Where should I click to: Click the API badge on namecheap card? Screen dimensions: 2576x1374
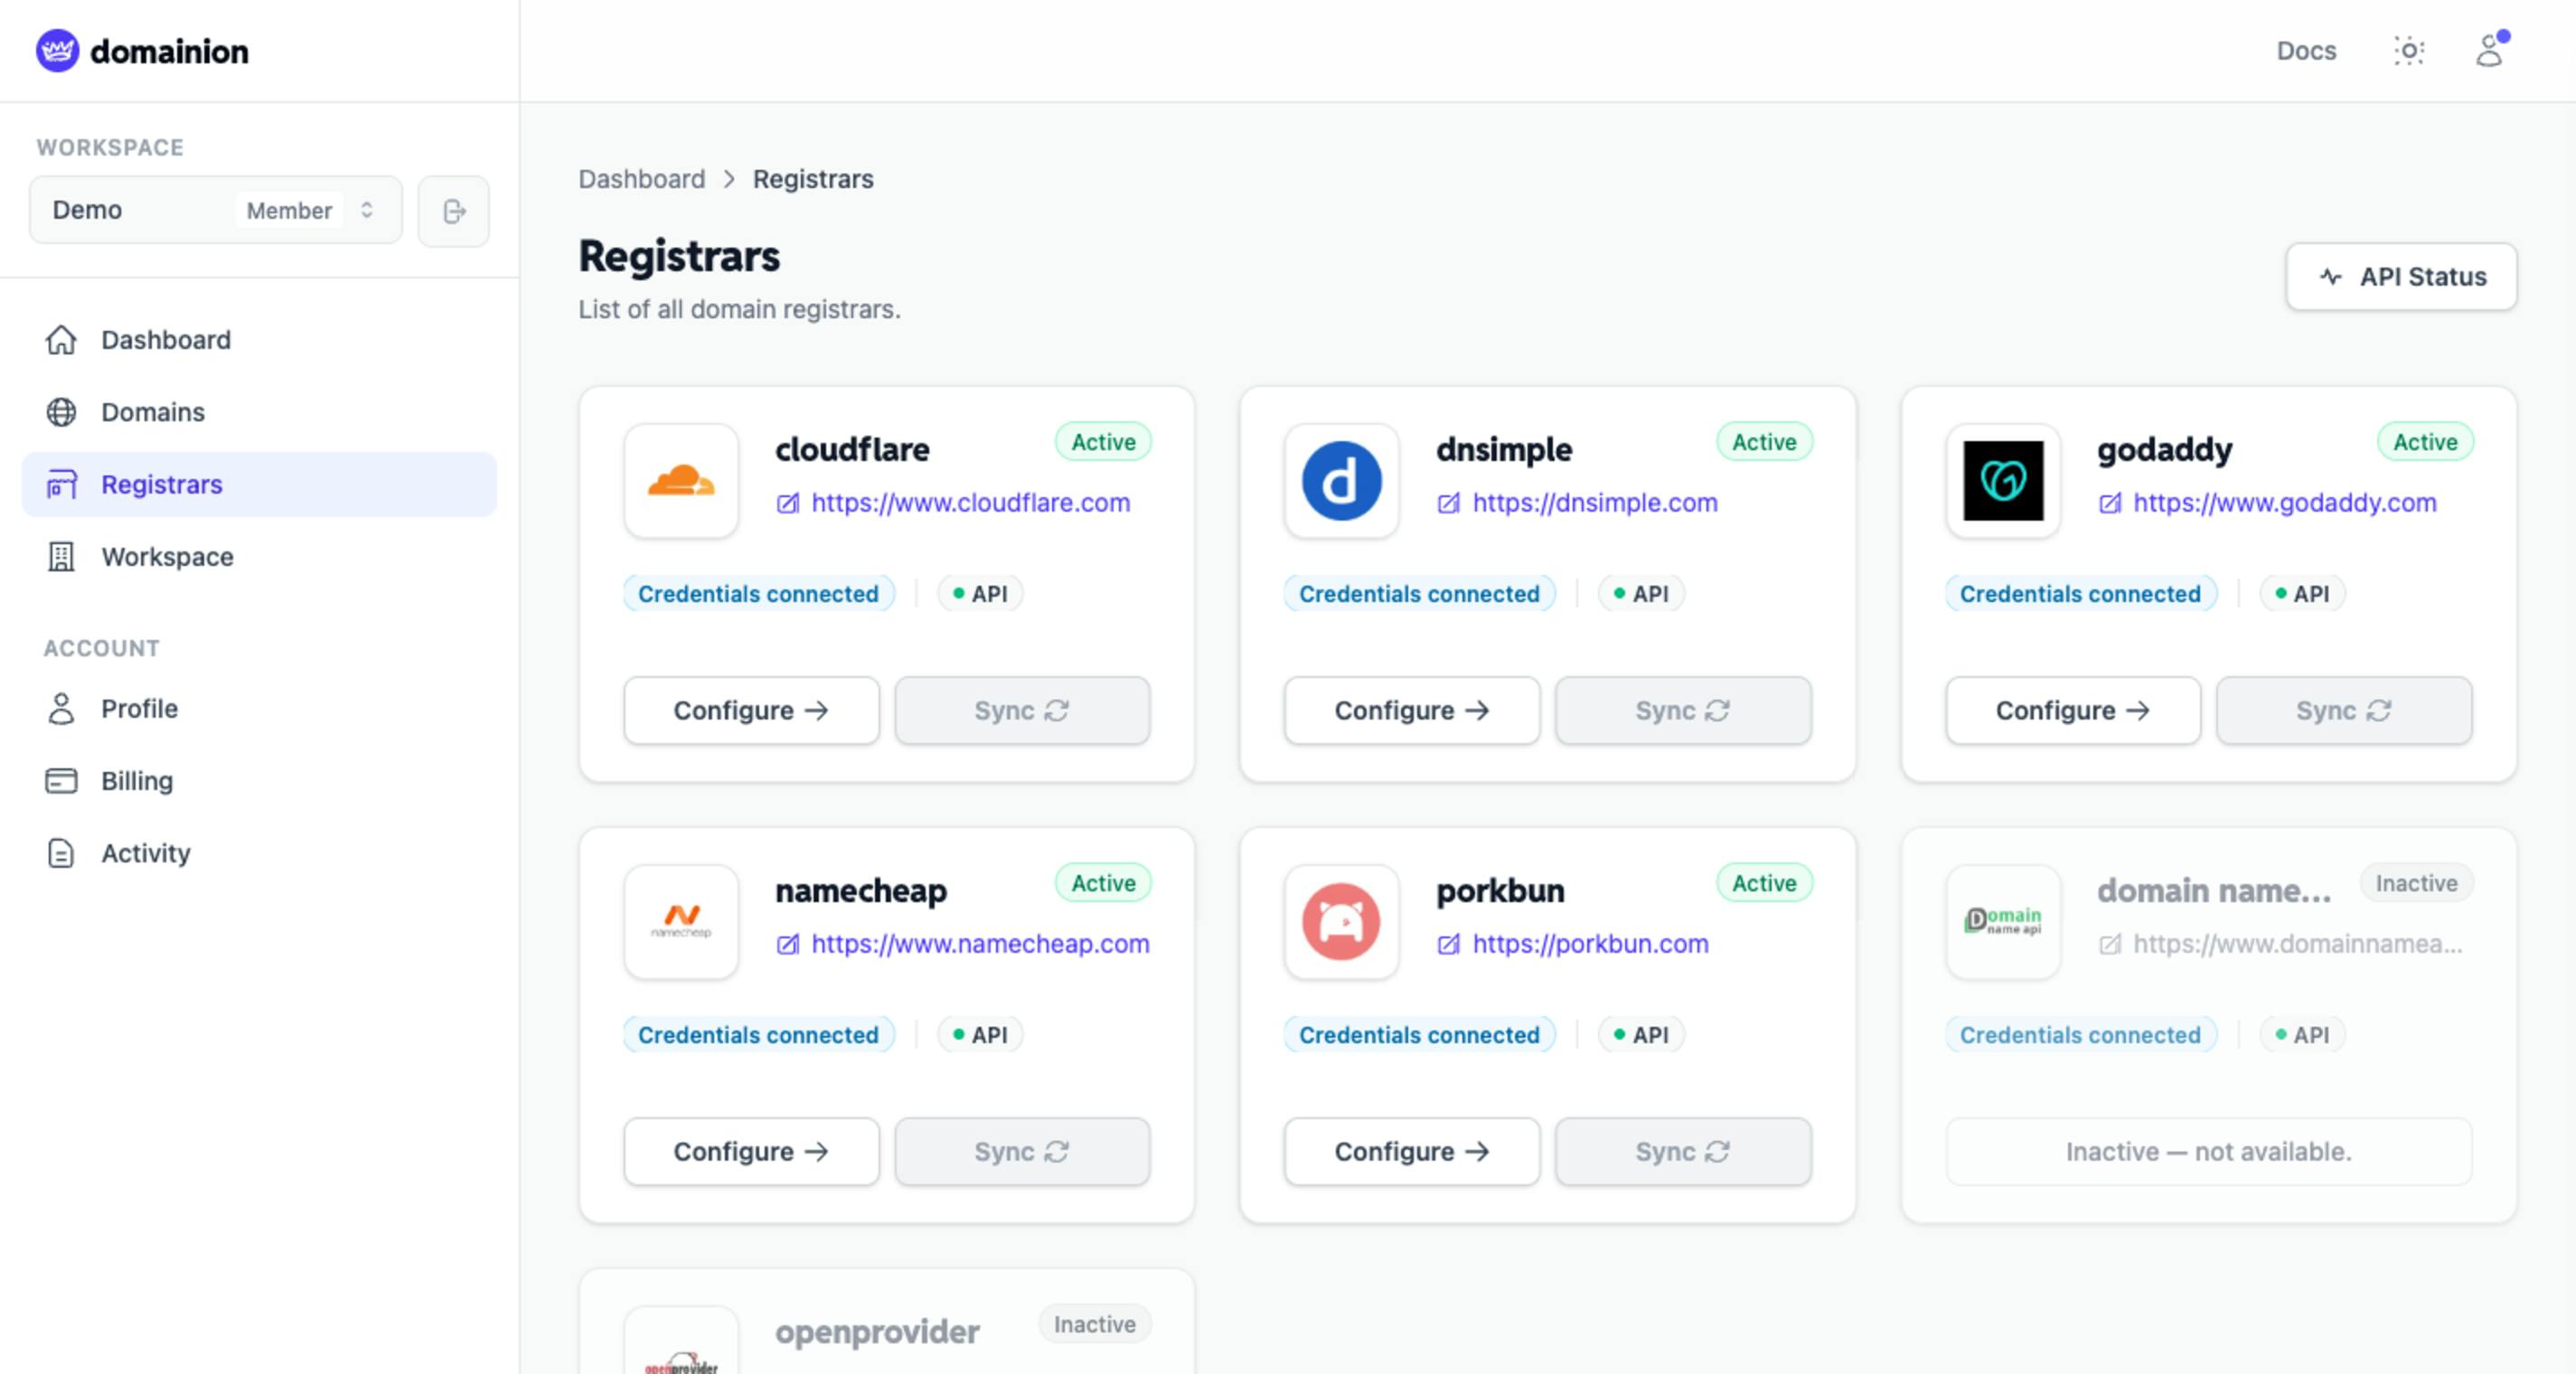[x=979, y=1035]
